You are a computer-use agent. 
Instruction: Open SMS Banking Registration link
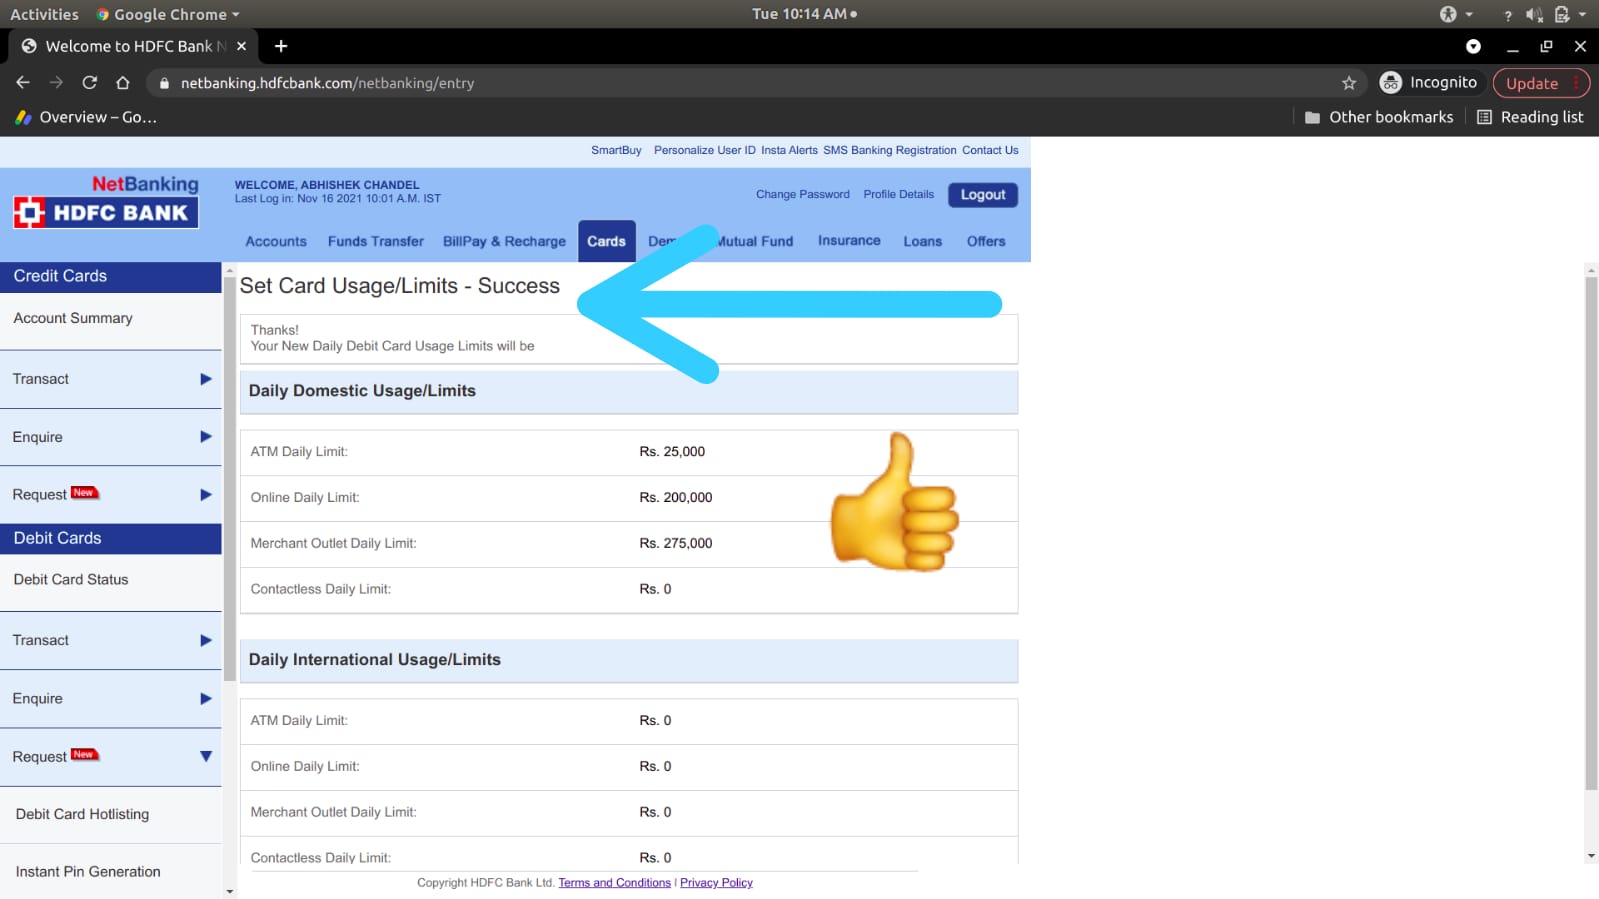point(889,150)
